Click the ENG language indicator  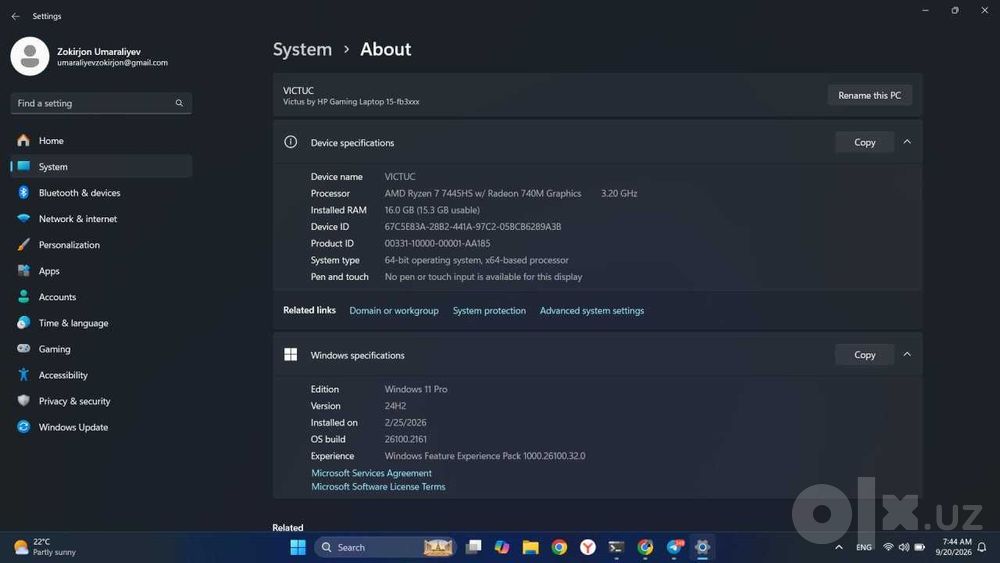864,547
